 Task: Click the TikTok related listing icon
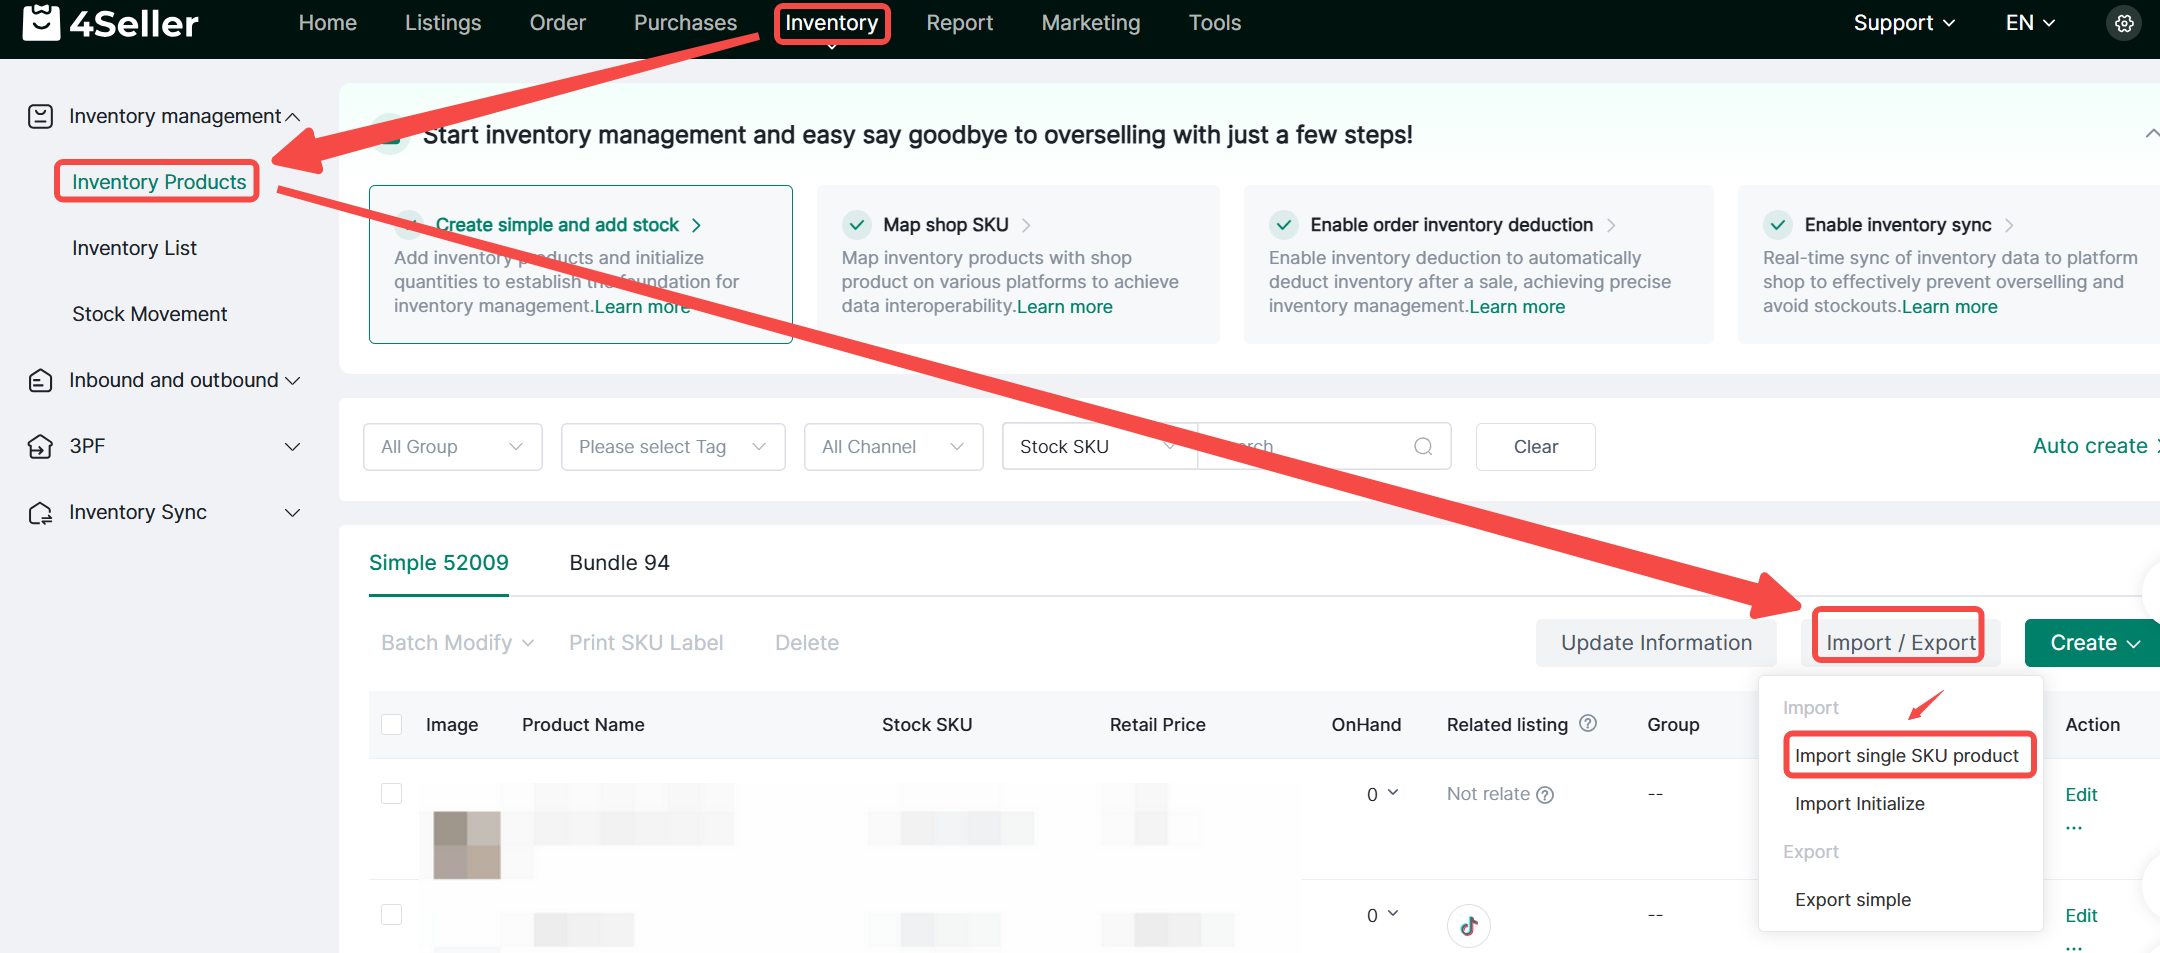[1468, 925]
